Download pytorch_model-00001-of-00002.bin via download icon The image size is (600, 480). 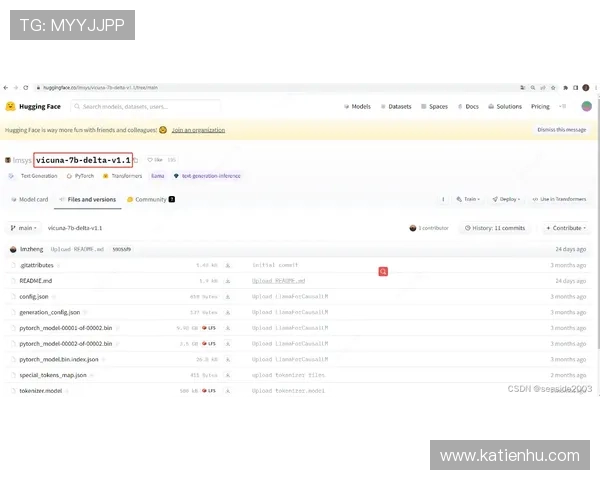(x=228, y=328)
